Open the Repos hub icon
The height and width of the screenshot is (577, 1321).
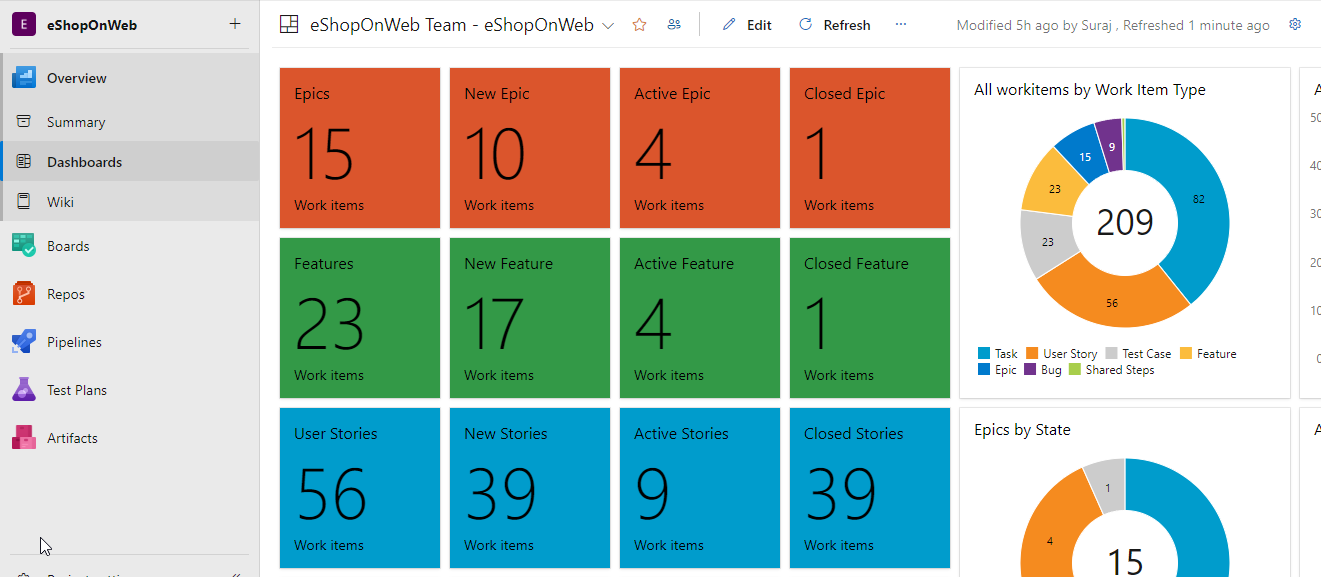point(24,294)
